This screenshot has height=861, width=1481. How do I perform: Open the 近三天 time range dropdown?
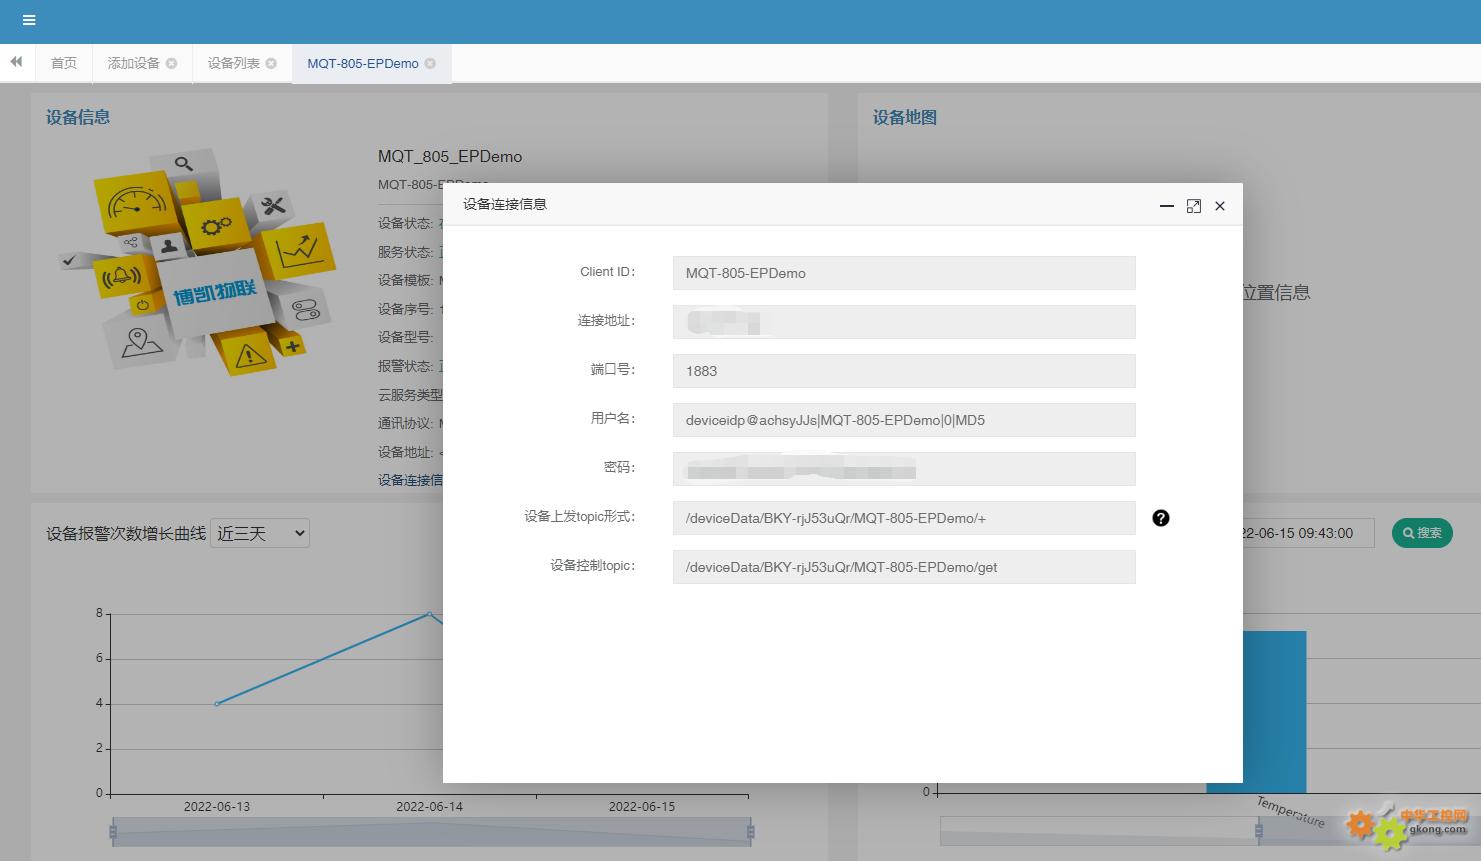click(x=260, y=534)
